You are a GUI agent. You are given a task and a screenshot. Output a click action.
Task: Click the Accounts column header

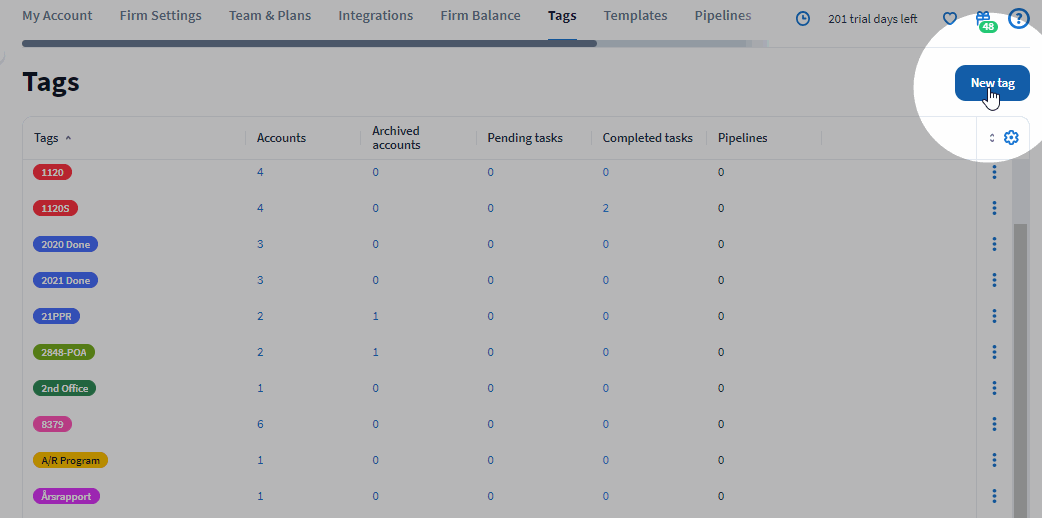[x=281, y=138]
